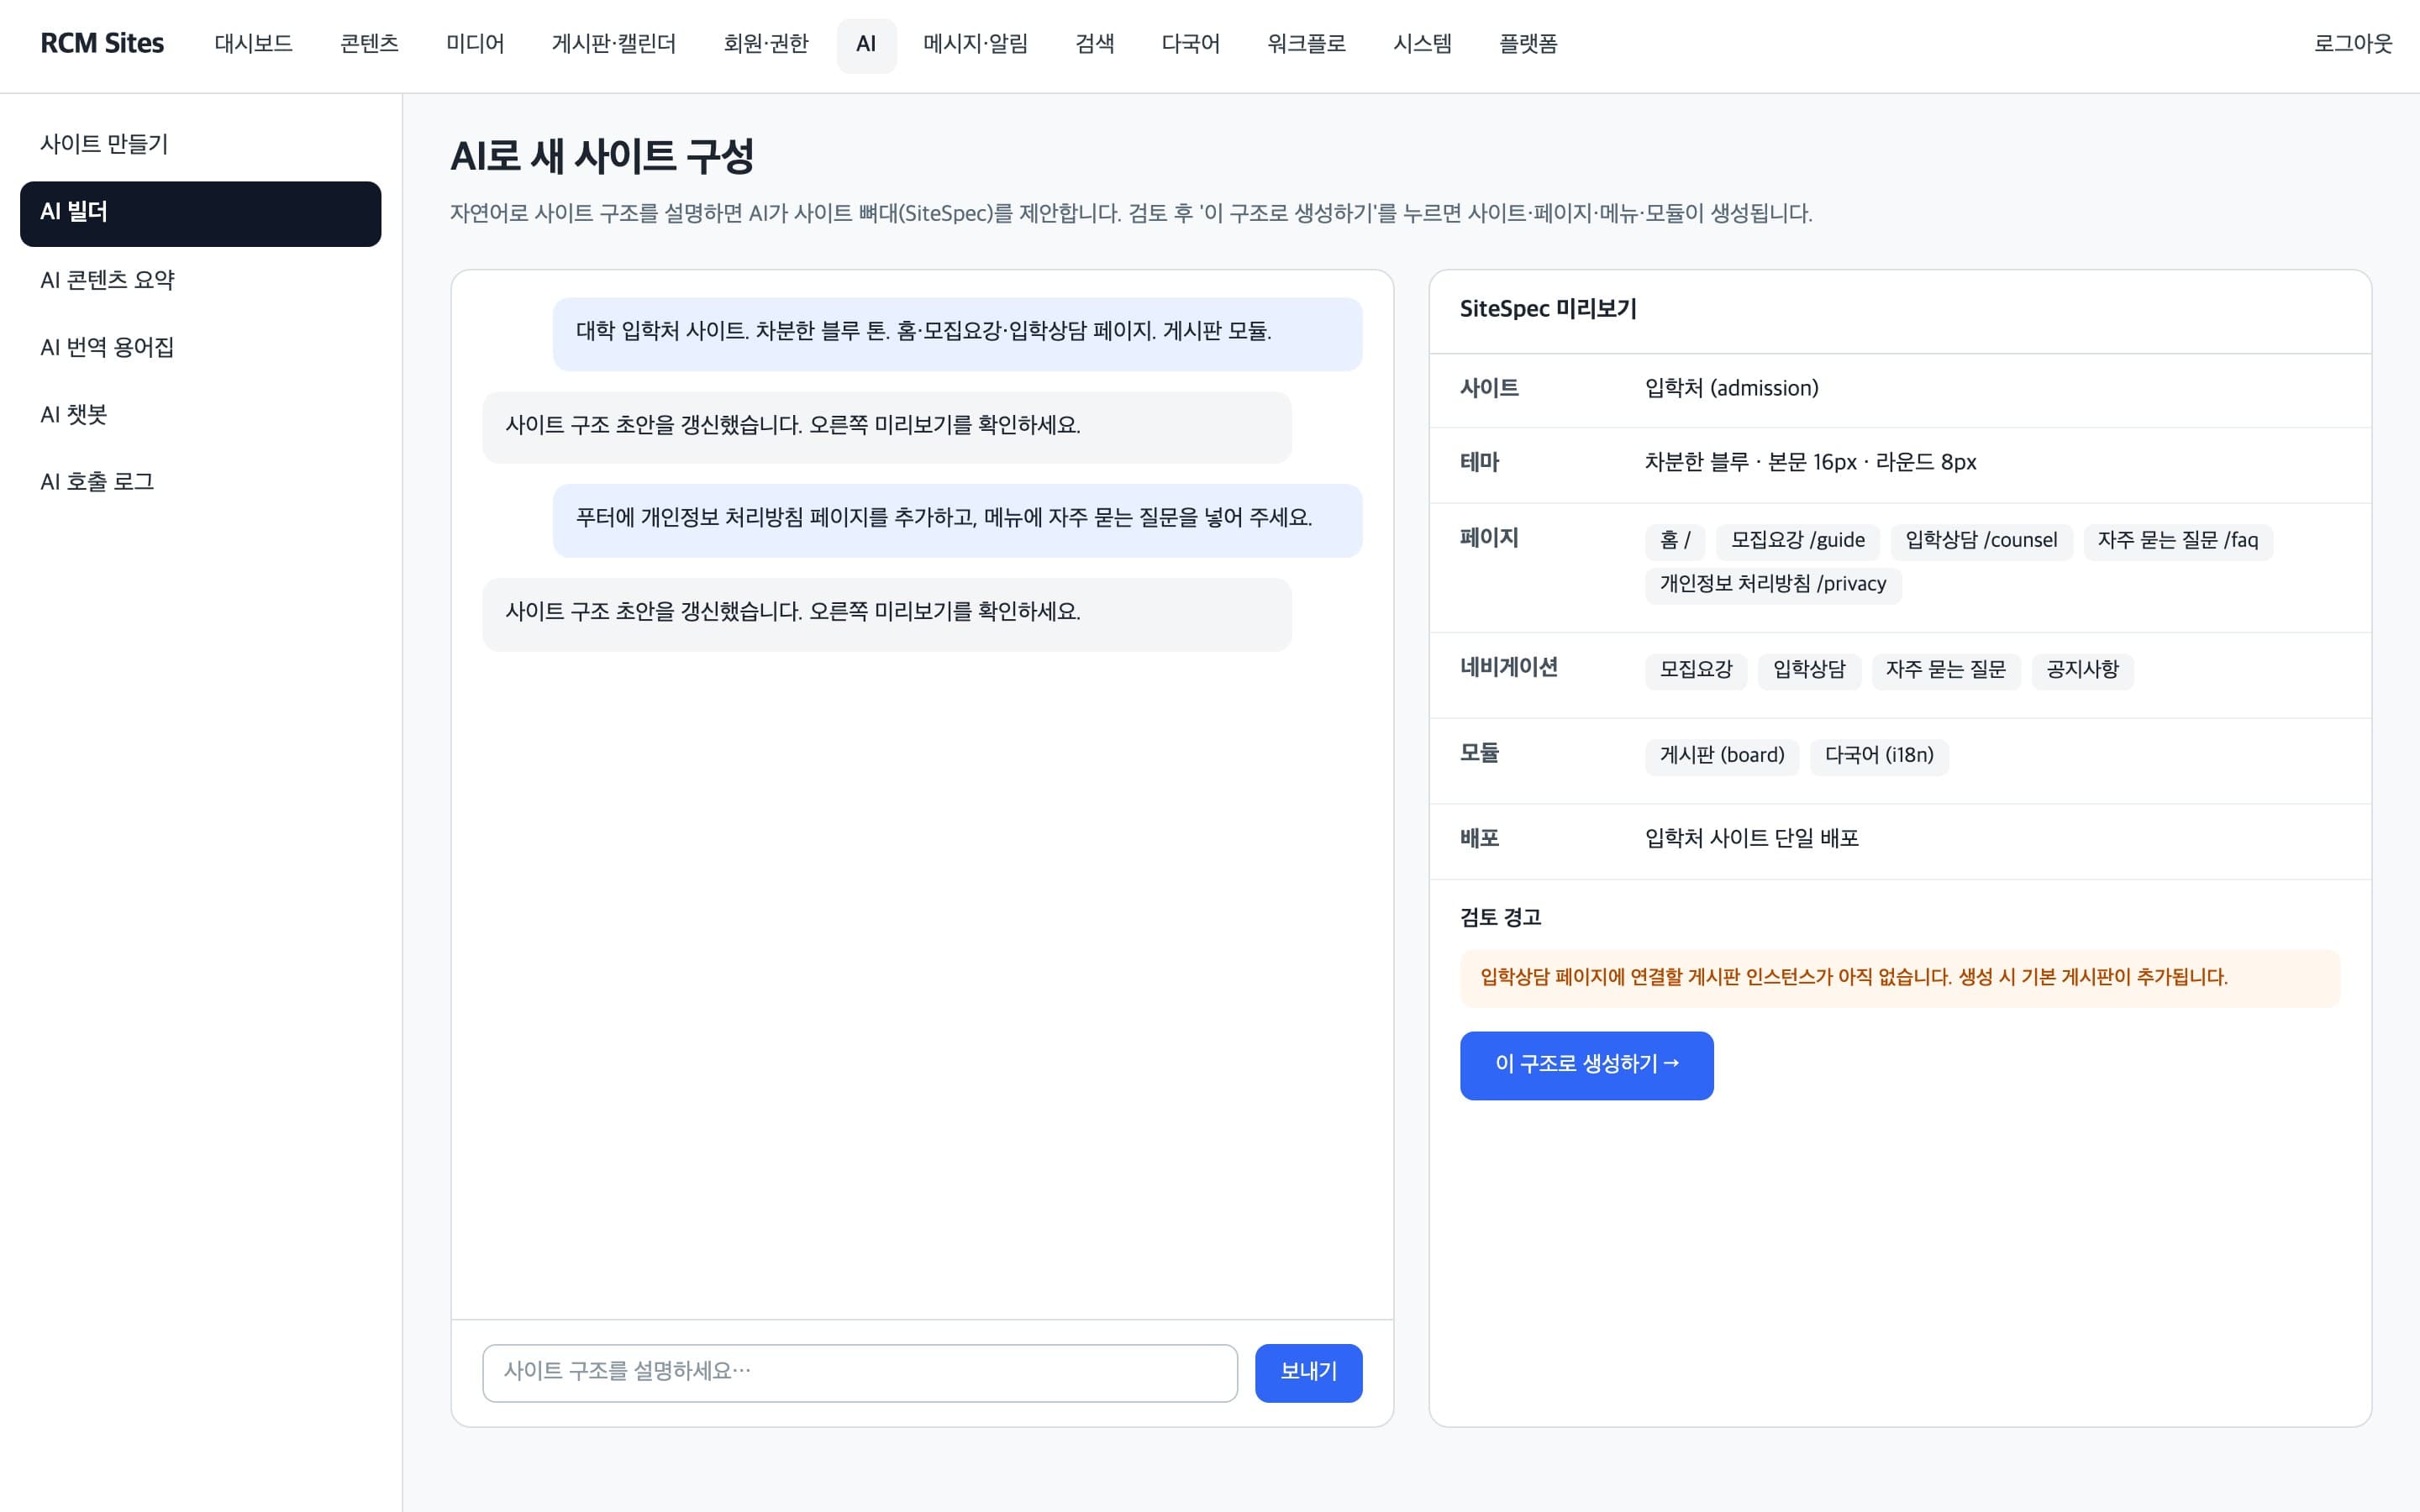The height and width of the screenshot is (1512, 2420).
Task: Click the 이 구조로 생성하기 button
Action: (x=1586, y=1065)
